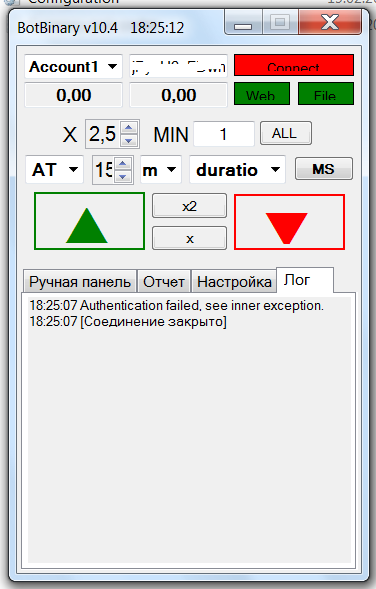
Task: Minimize the BotBinary window
Action: point(243,23)
